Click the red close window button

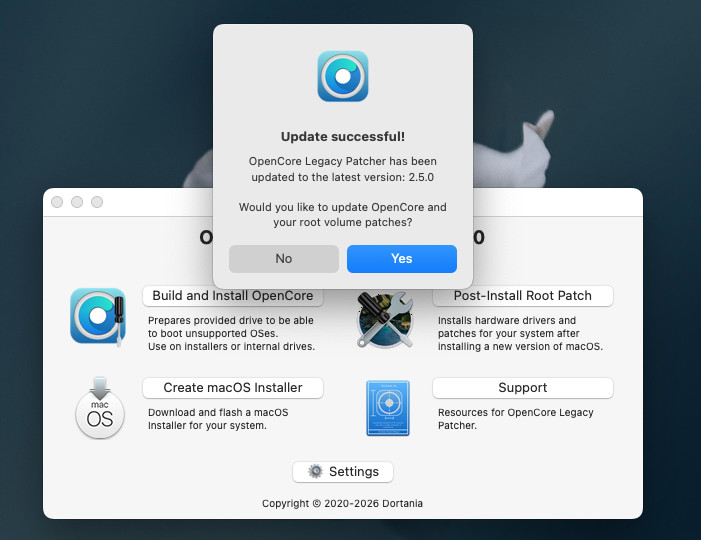pyautogui.click(x=57, y=202)
